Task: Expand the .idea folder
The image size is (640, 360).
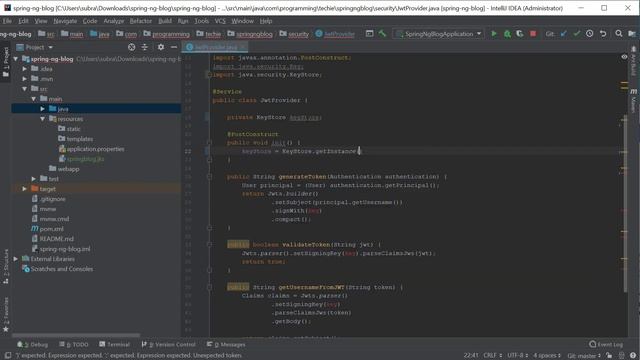Action: pos(25,69)
